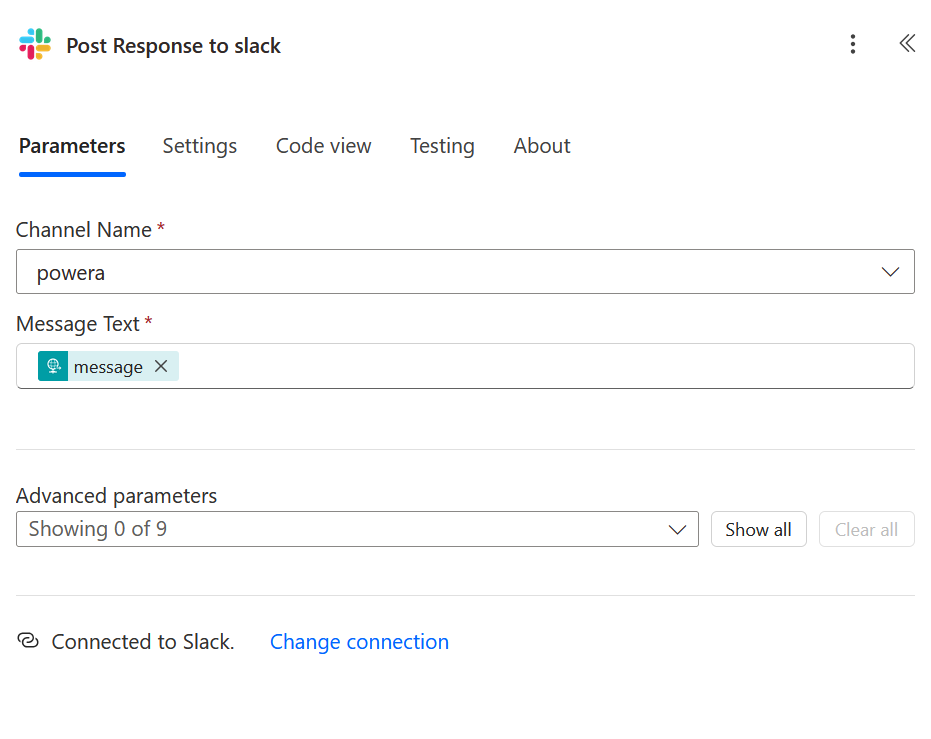Image resolution: width=931 pixels, height=739 pixels.
Task: Click the chain link icon beside Connected to Slack
Action: coord(28,641)
